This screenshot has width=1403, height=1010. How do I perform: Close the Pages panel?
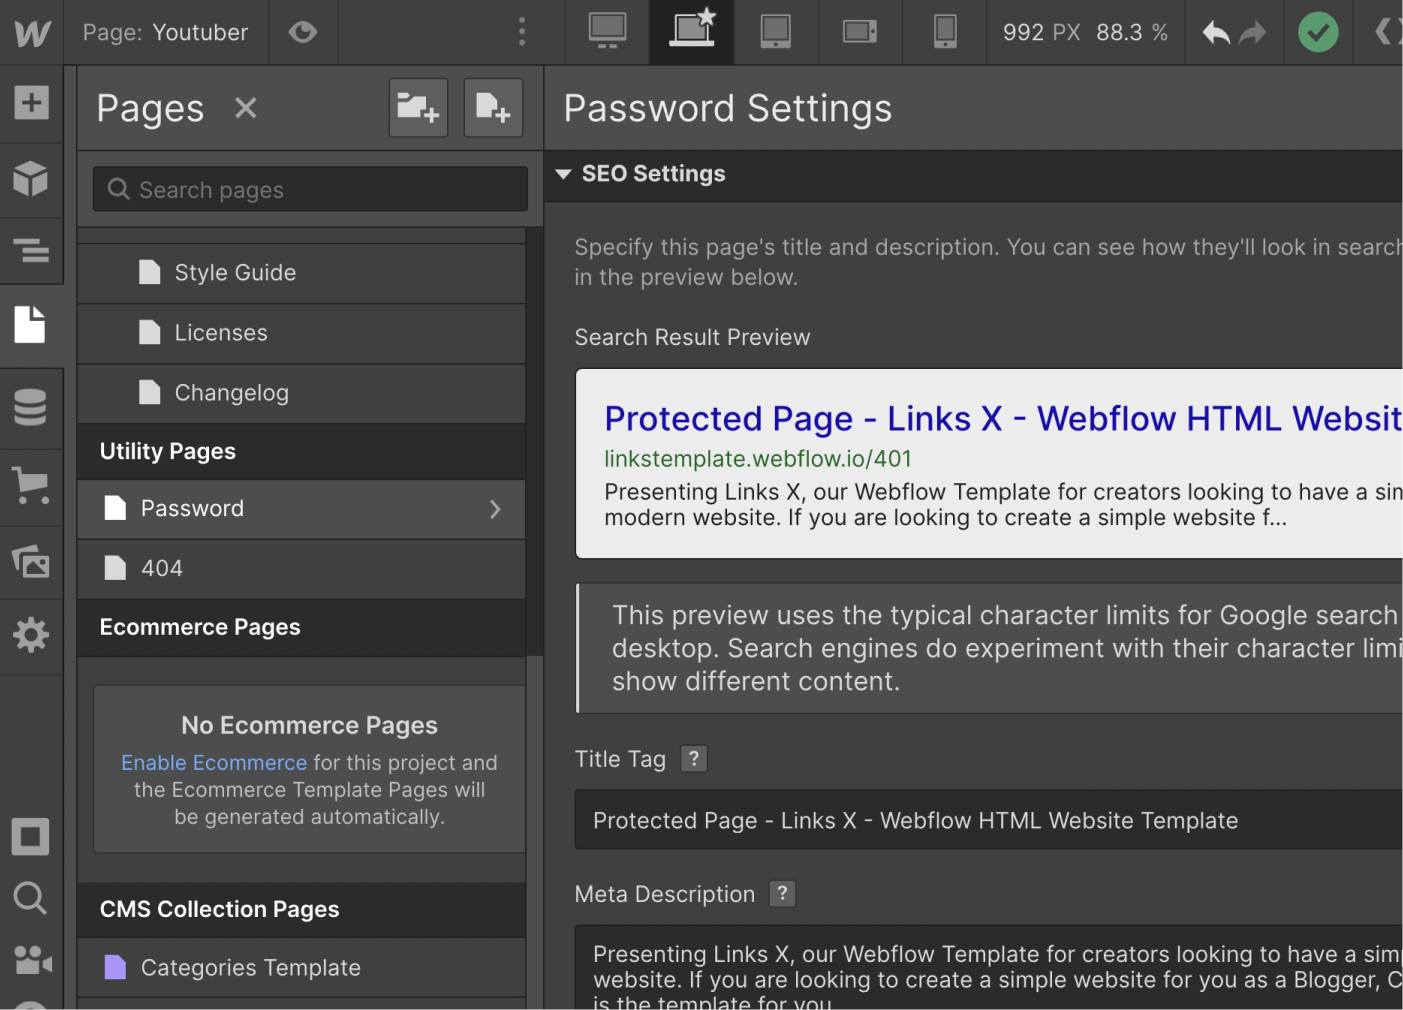[x=246, y=108]
